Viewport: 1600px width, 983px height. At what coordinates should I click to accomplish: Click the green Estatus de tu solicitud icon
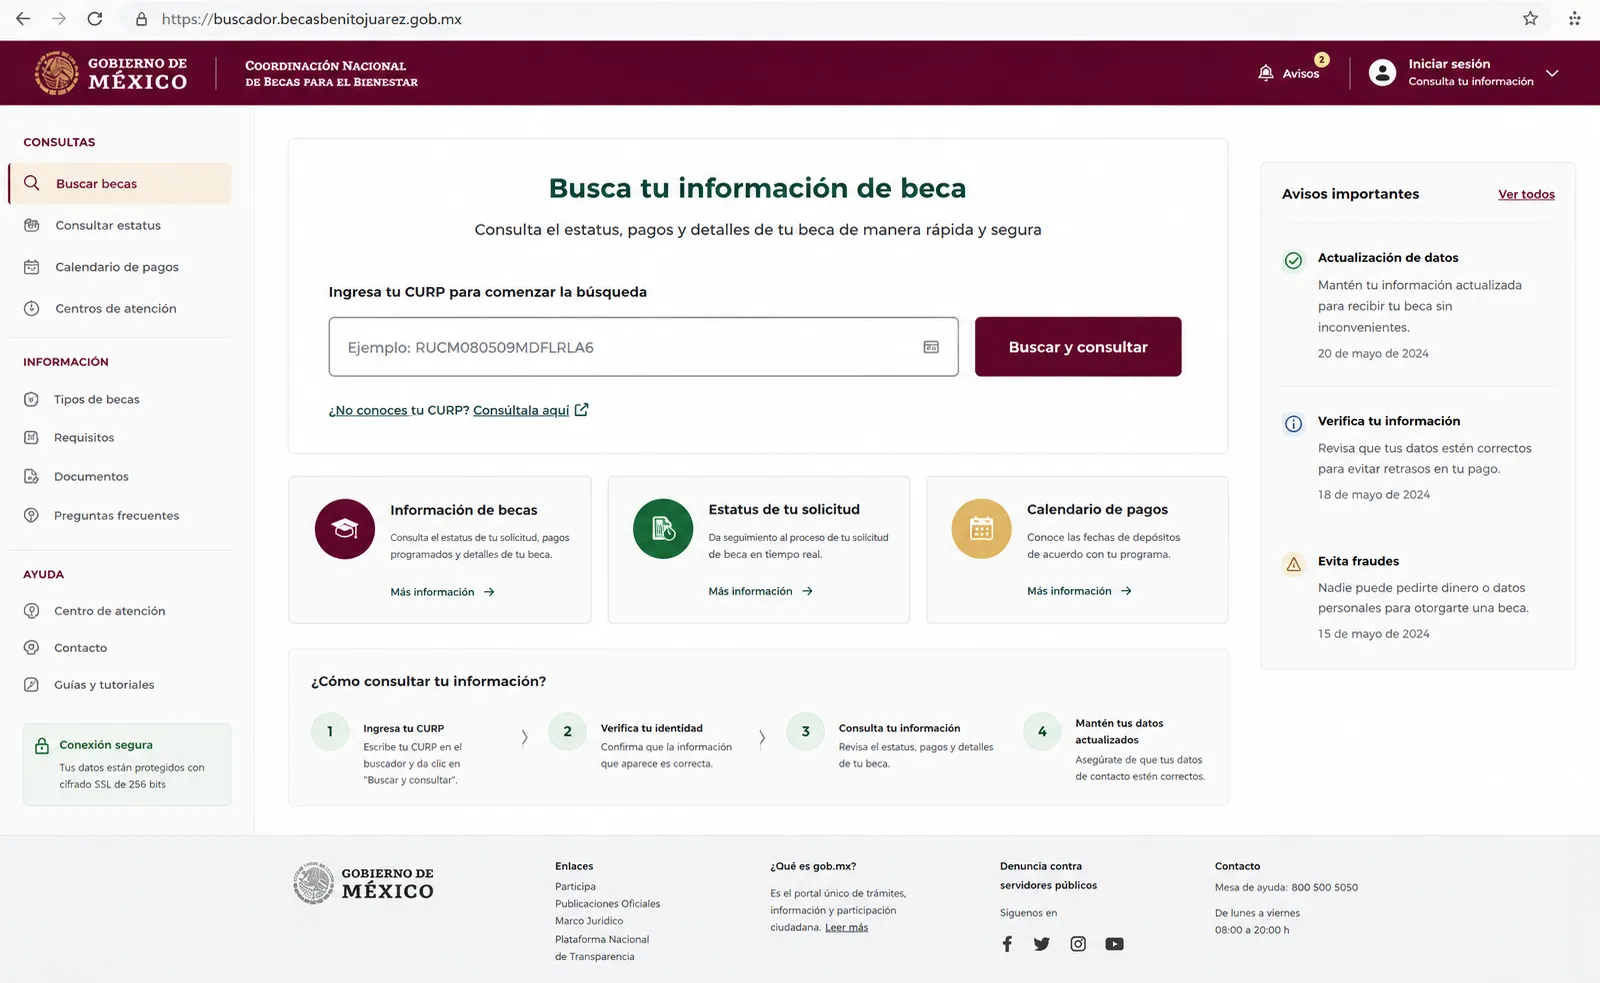[x=663, y=529]
